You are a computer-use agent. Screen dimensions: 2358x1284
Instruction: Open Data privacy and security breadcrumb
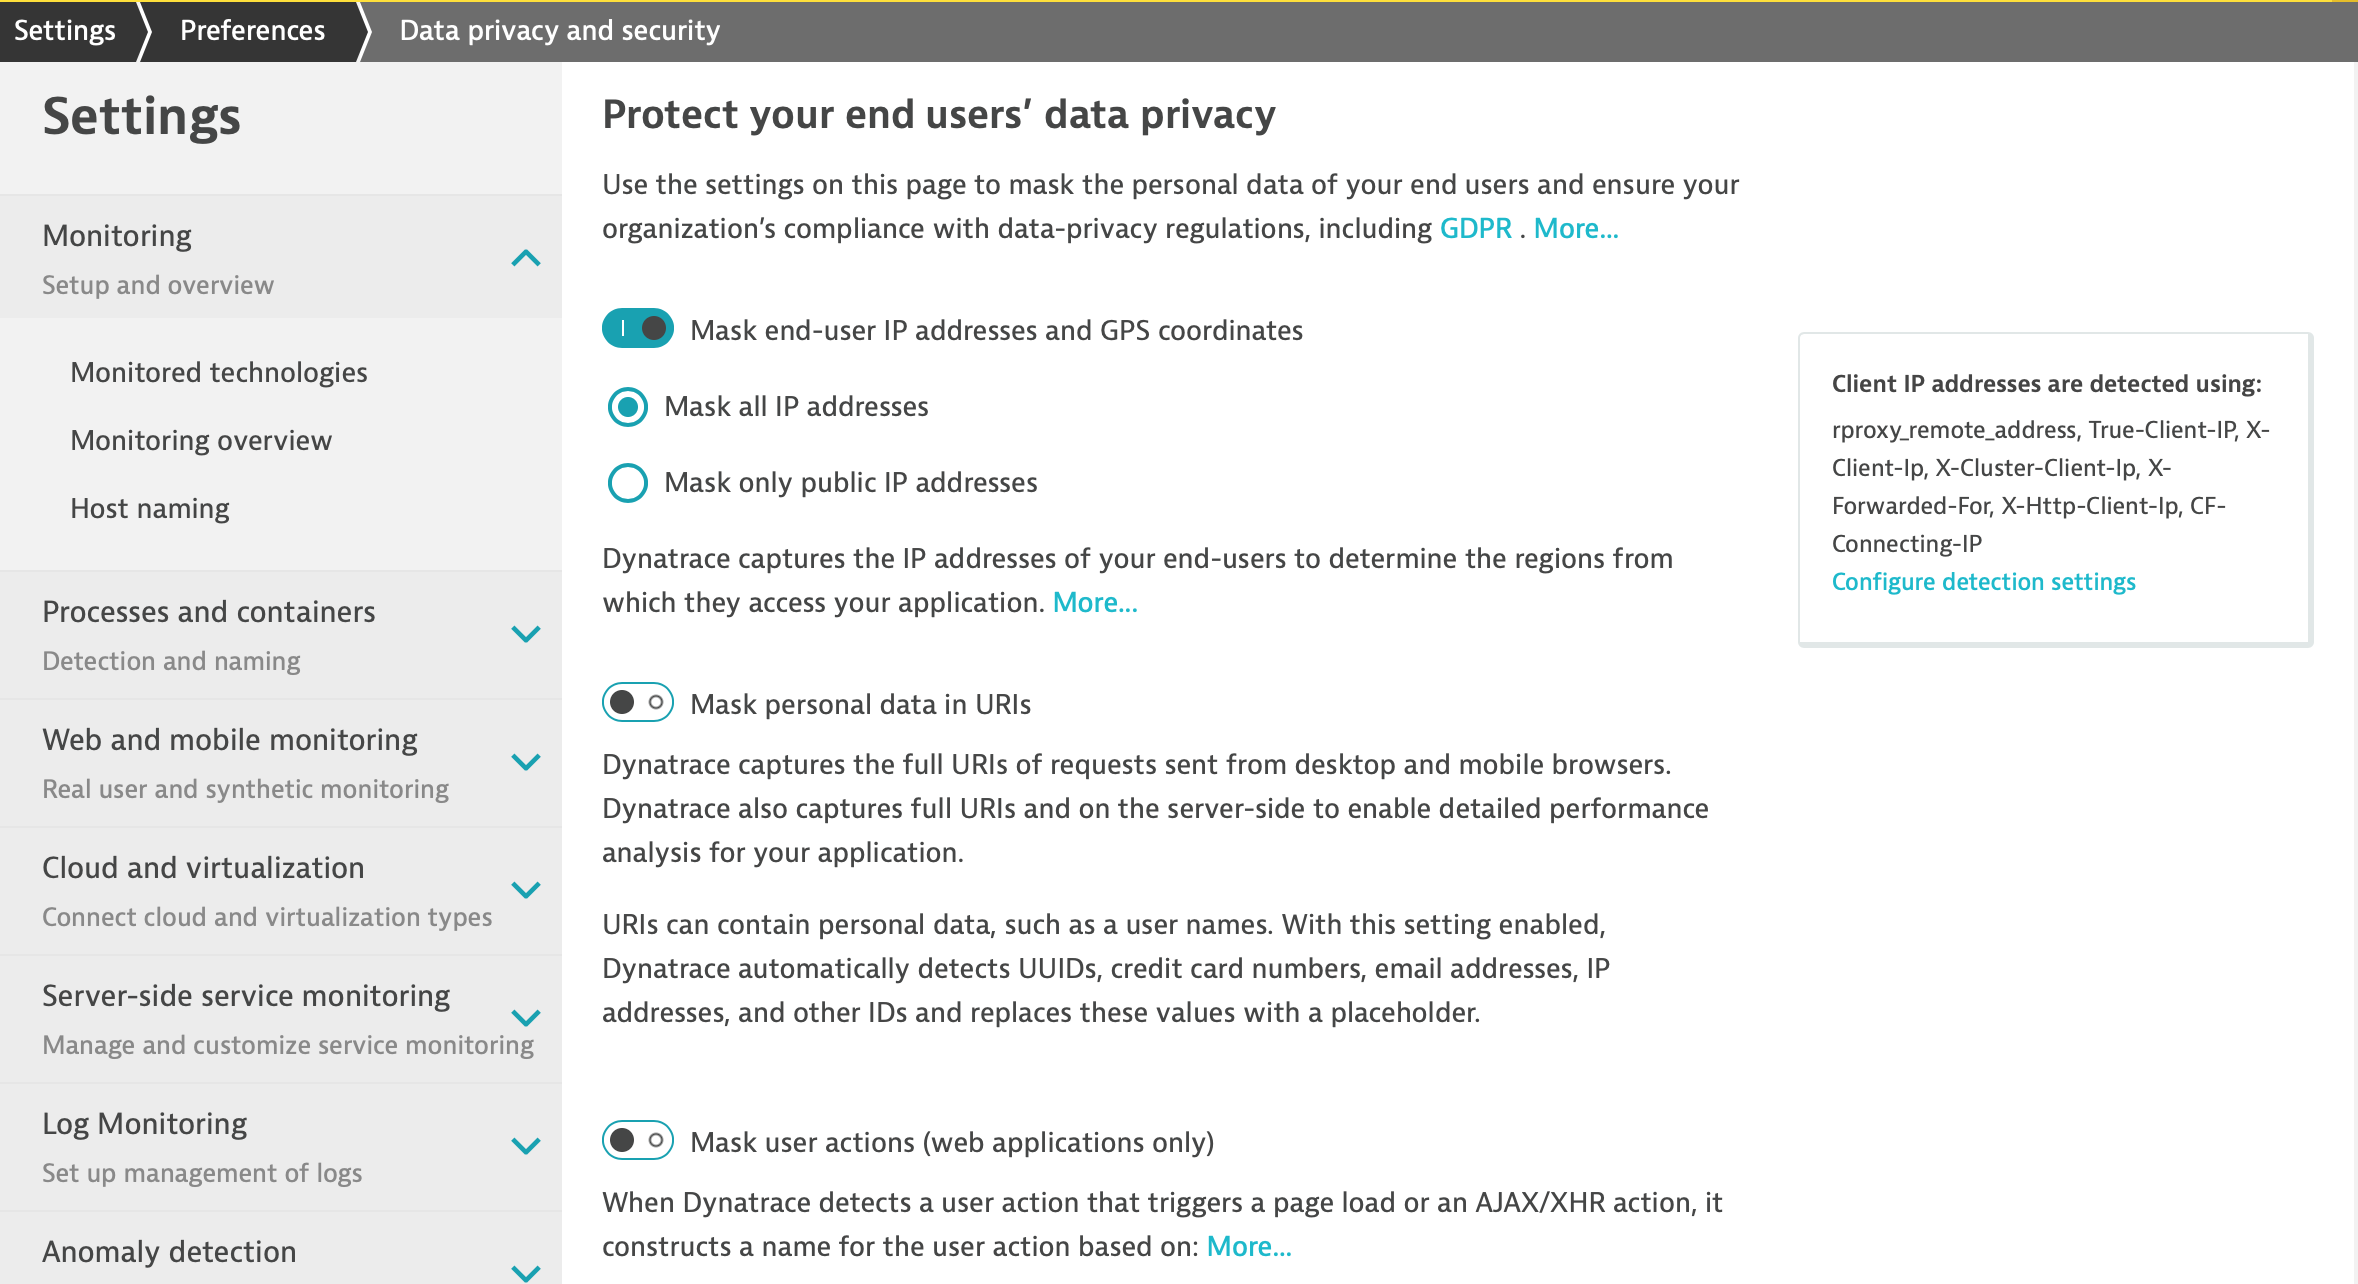click(559, 30)
